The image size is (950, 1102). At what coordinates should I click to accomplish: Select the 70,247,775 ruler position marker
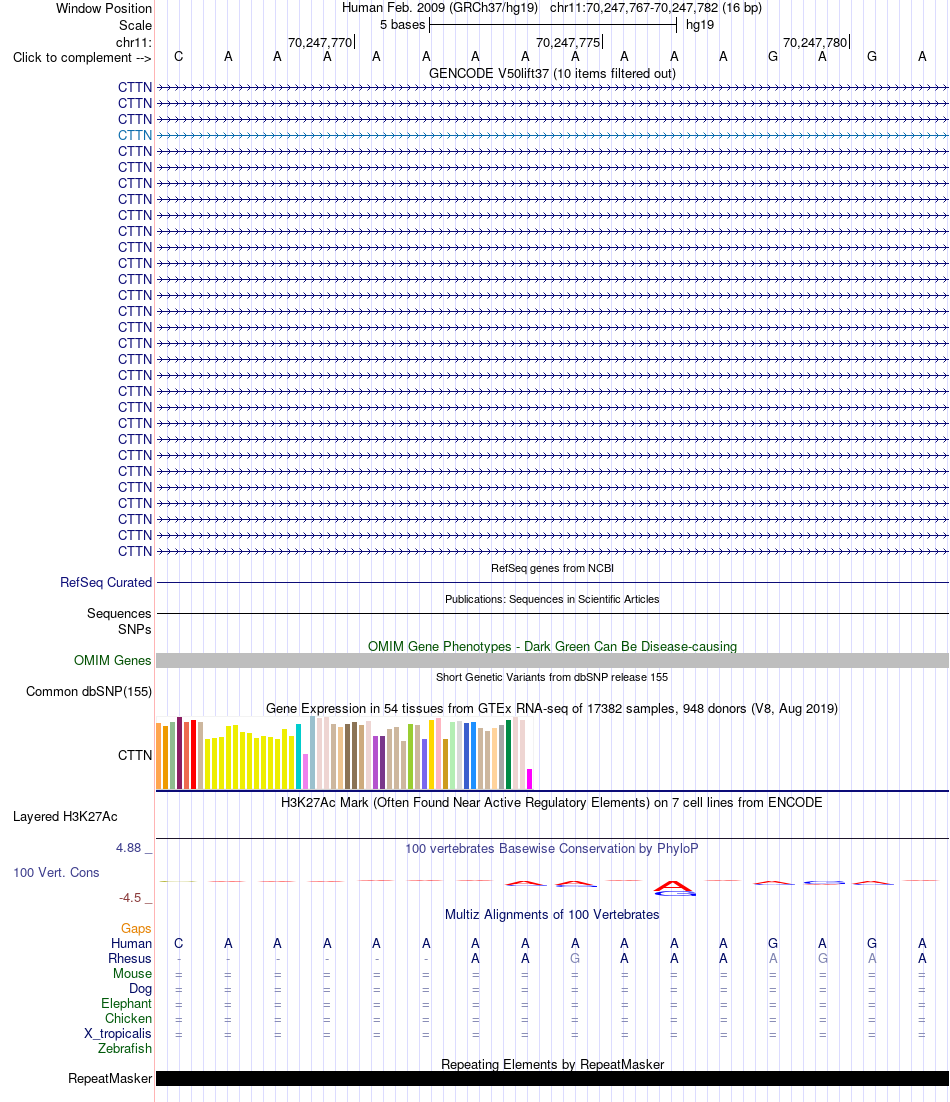(x=568, y=42)
